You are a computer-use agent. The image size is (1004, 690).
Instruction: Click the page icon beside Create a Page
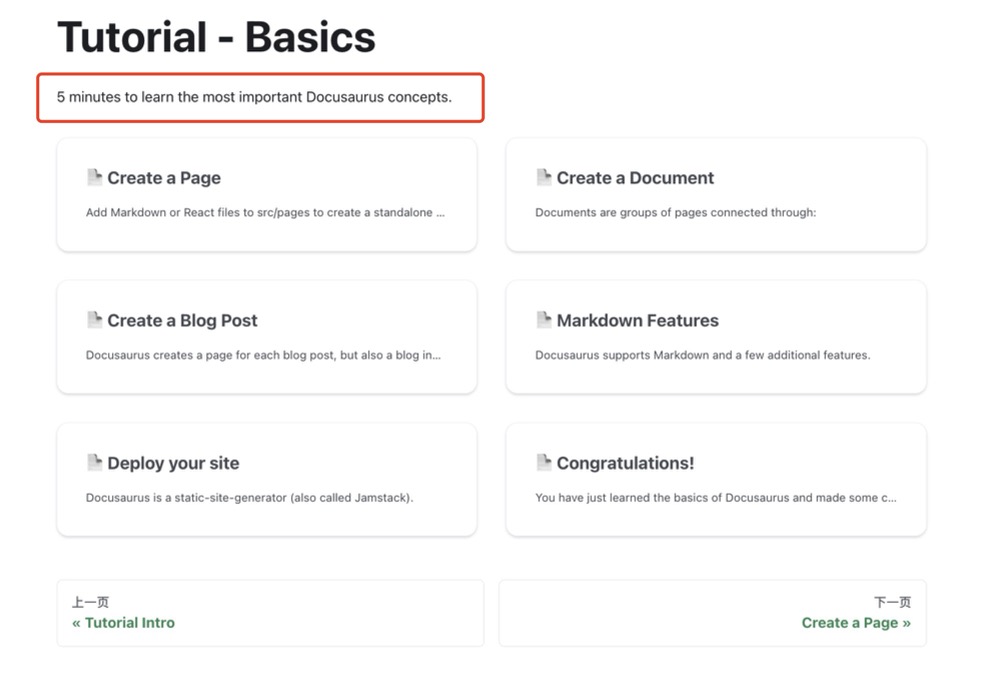point(94,177)
